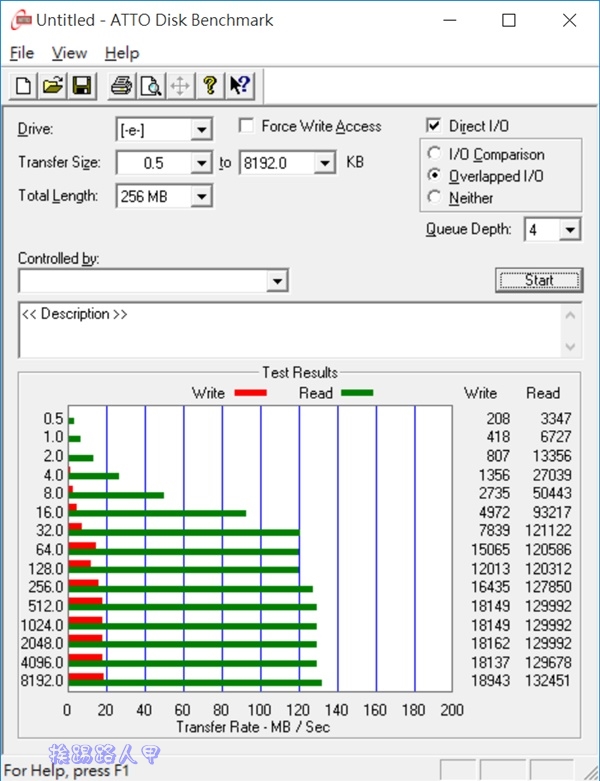Open About help question mark icon
The width and height of the screenshot is (600, 781).
click(x=210, y=86)
